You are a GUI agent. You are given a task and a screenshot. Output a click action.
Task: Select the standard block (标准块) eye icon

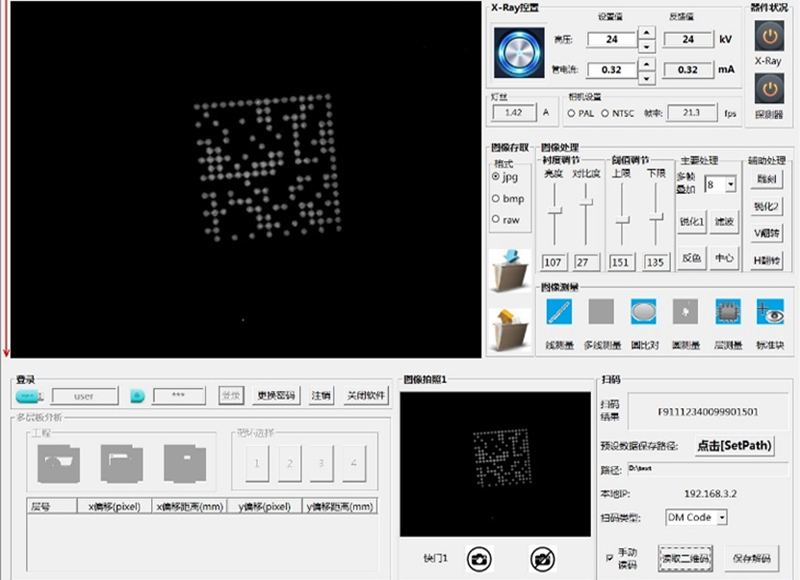(x=769, y=312)
